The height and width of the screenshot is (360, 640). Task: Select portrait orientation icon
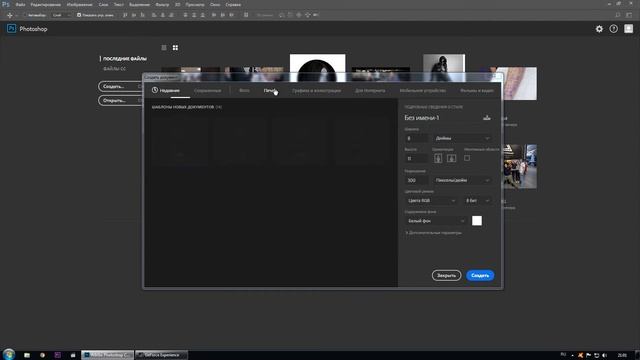tap(438, 158)
